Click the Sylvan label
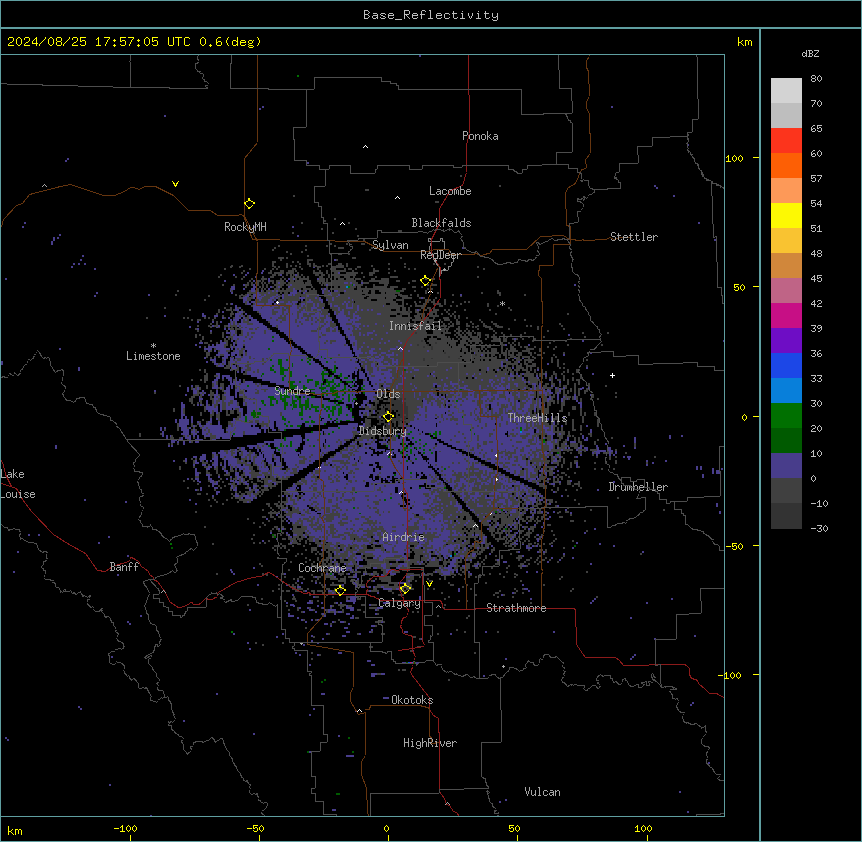 pyautogui.click(x=390, y=245)
